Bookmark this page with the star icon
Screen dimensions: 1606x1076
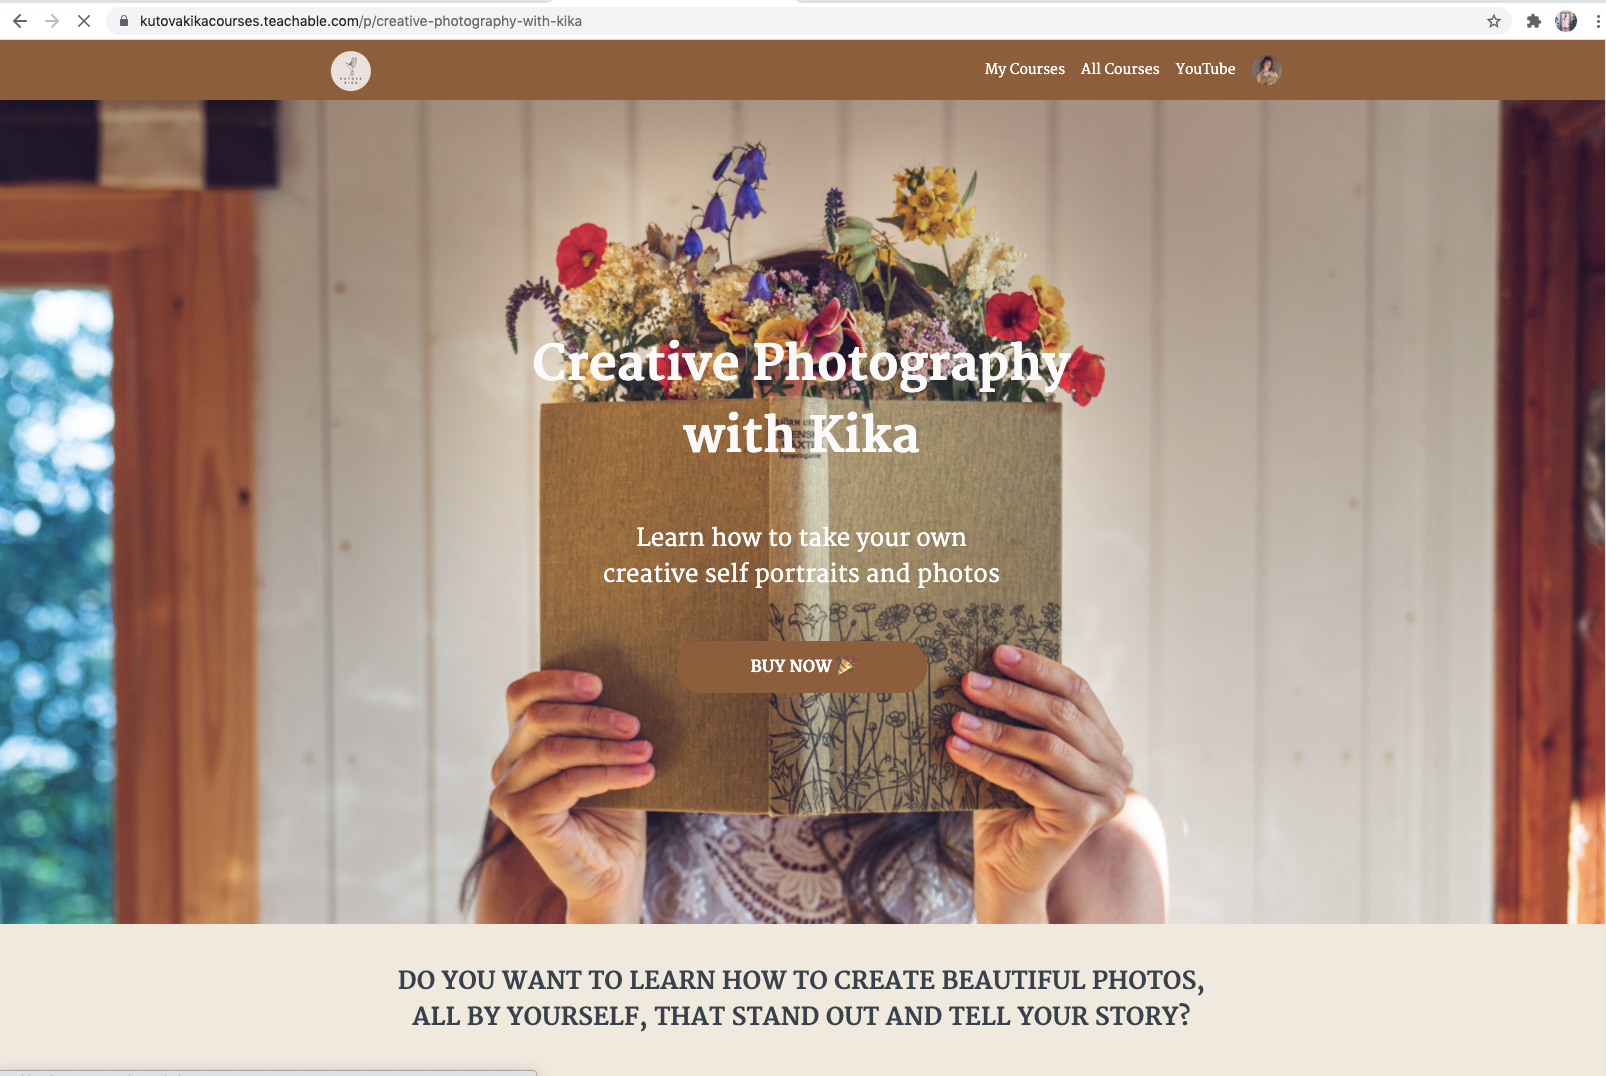coord(1494,21)
